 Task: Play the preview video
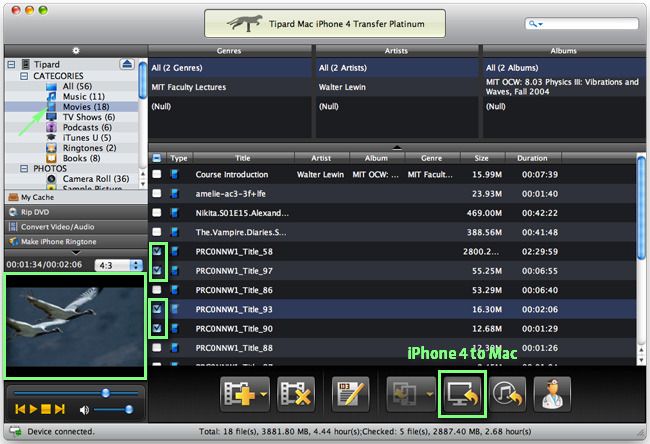point(33,410)
